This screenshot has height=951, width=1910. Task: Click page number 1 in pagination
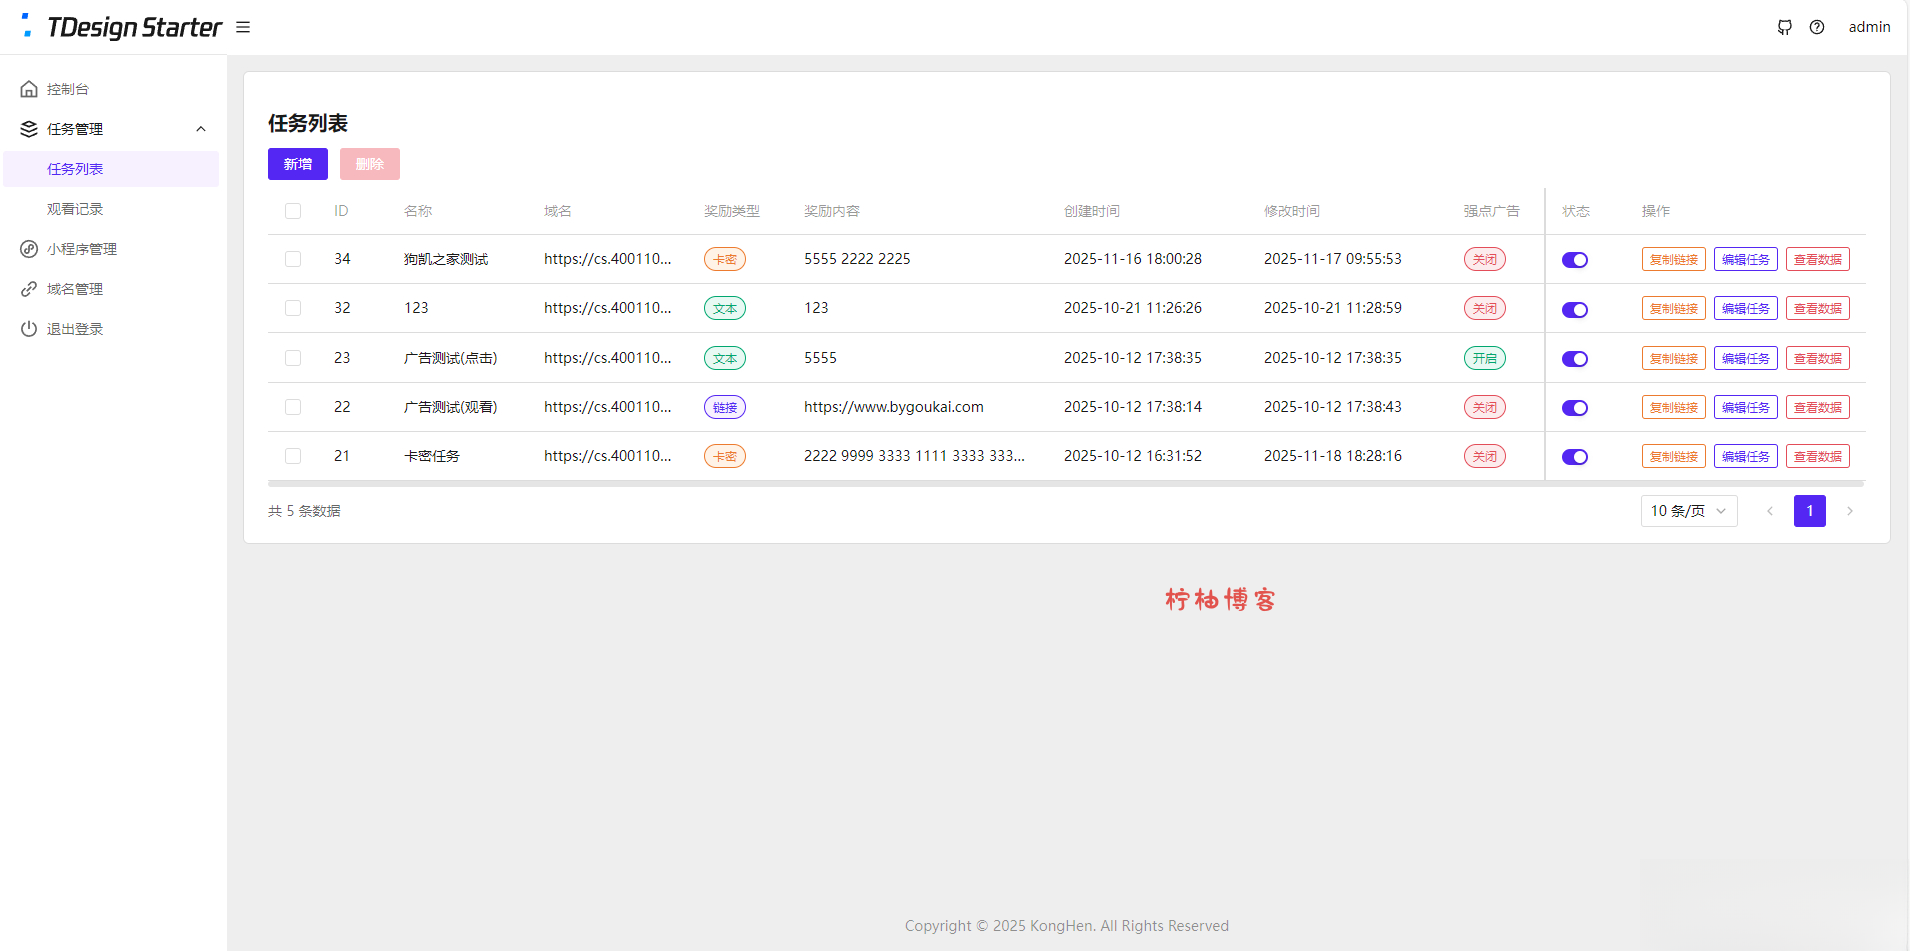pos(1809,511)
